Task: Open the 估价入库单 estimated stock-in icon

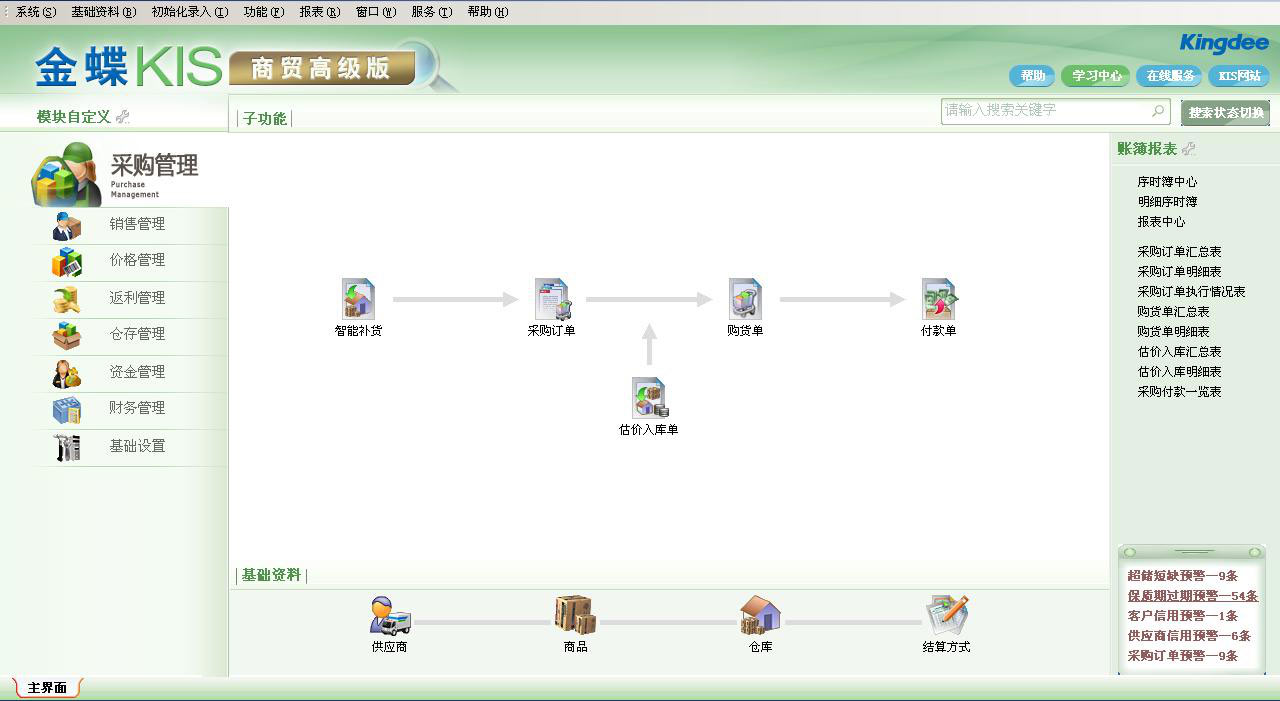Action: [649, 398]
